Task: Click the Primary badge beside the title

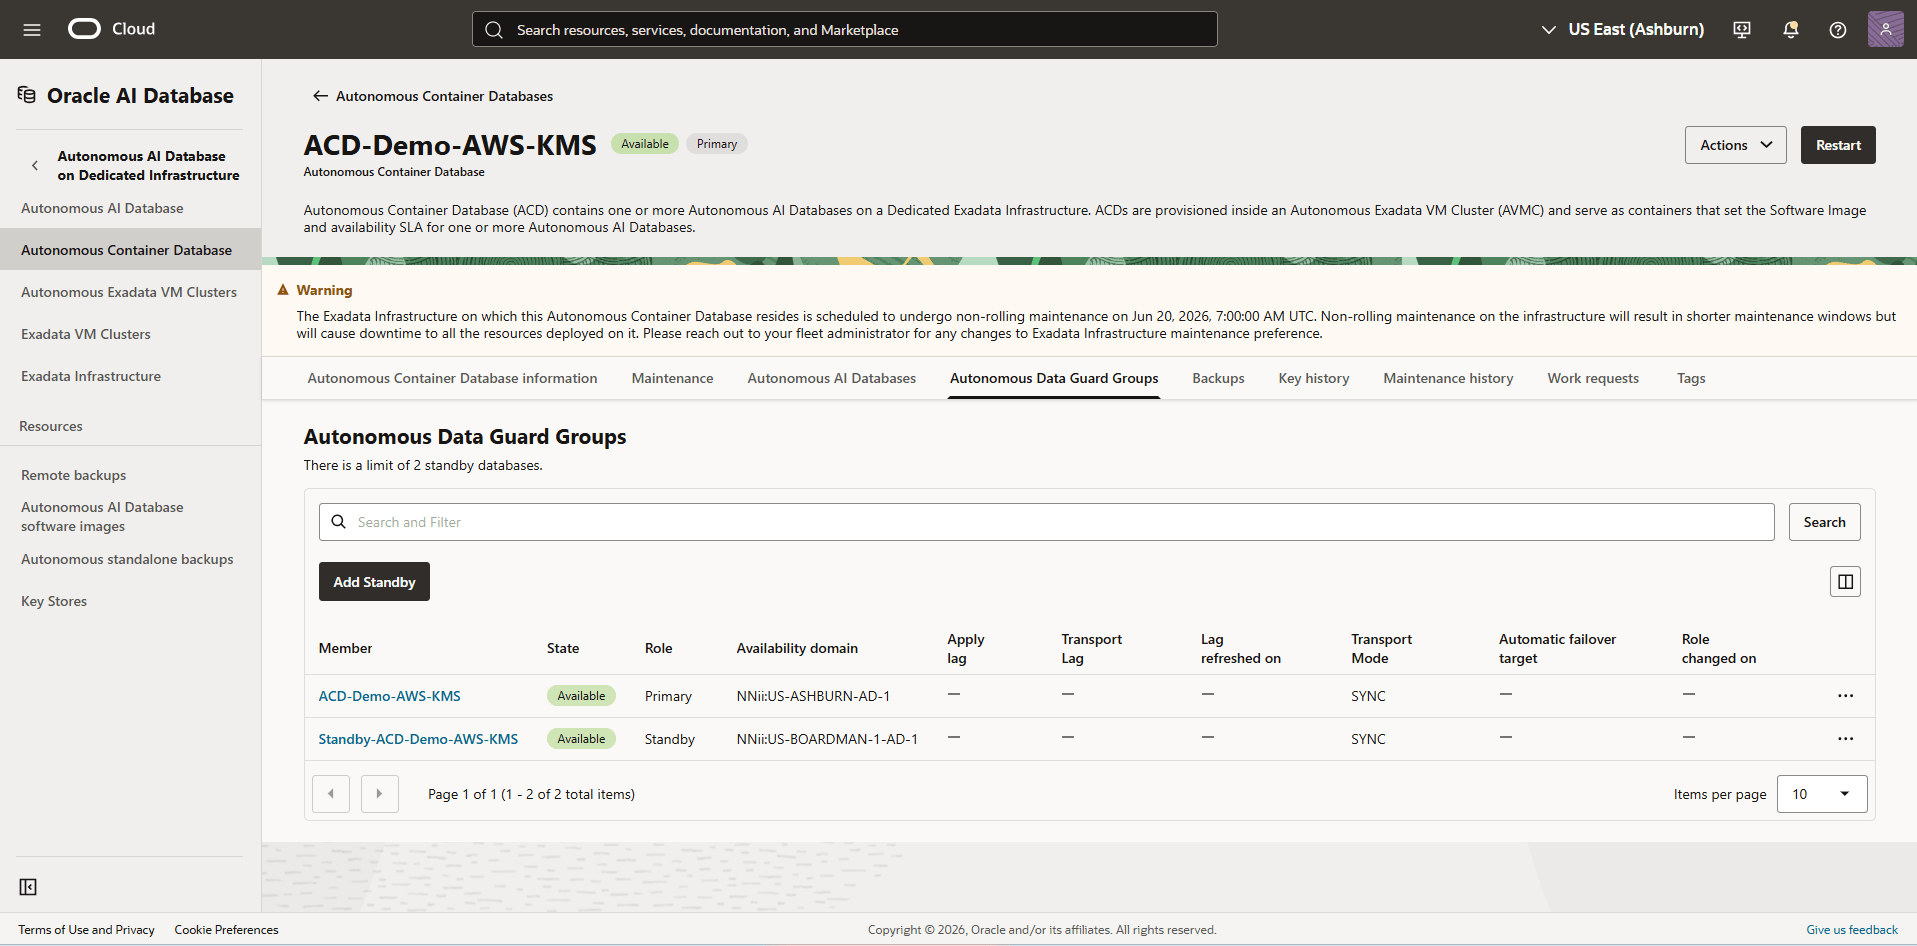Action: [717, 144]
